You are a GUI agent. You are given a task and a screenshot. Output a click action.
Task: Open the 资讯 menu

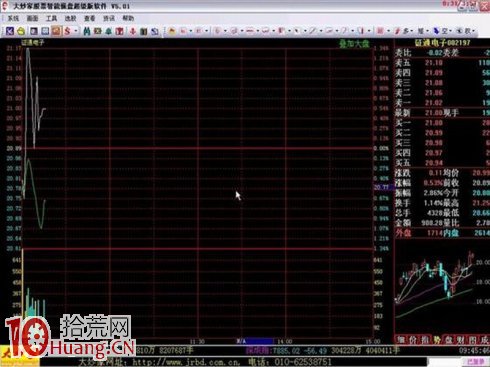(x=109, y=19)
